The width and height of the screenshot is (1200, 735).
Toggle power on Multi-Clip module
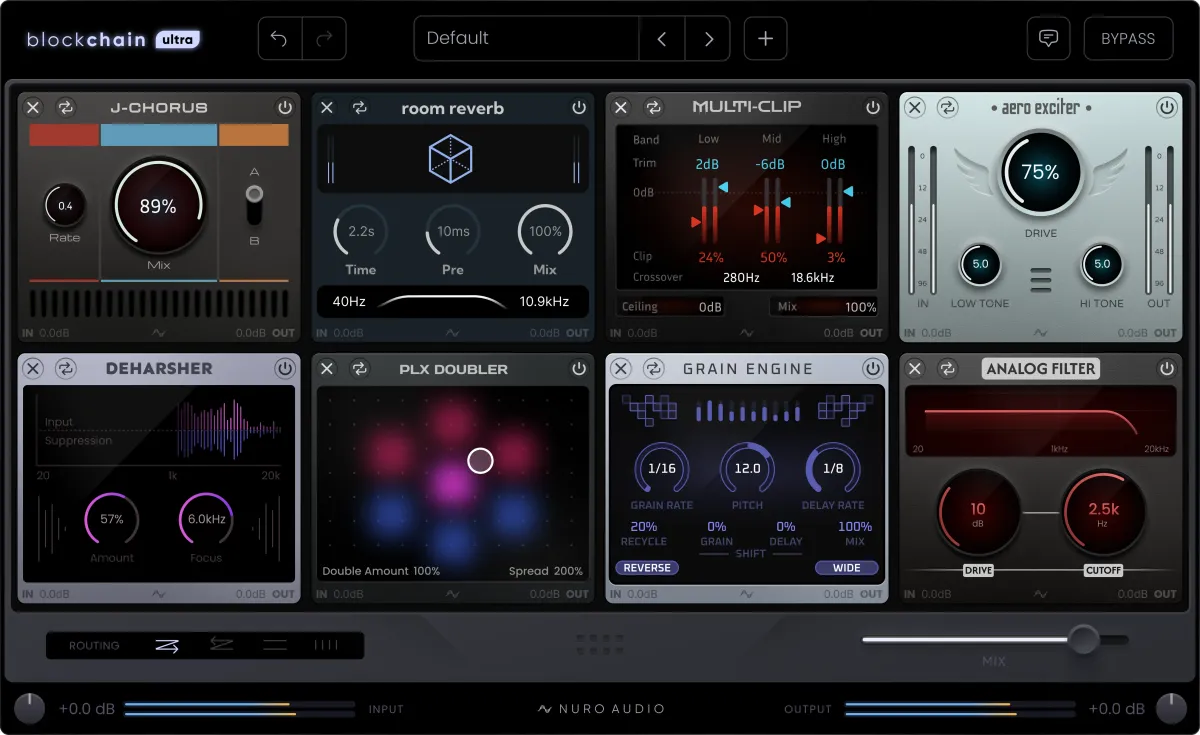(x=873, y=107)
